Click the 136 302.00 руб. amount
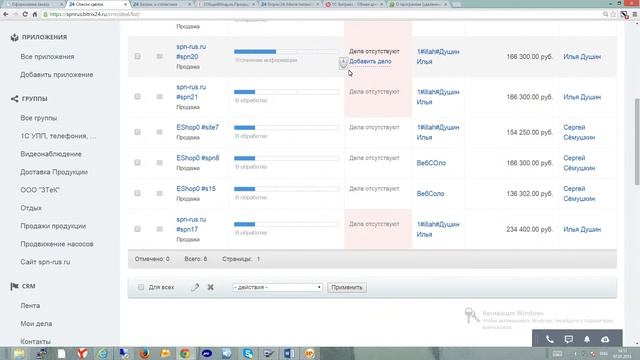The height and width of the screenshot is (360, 640). 529,193
